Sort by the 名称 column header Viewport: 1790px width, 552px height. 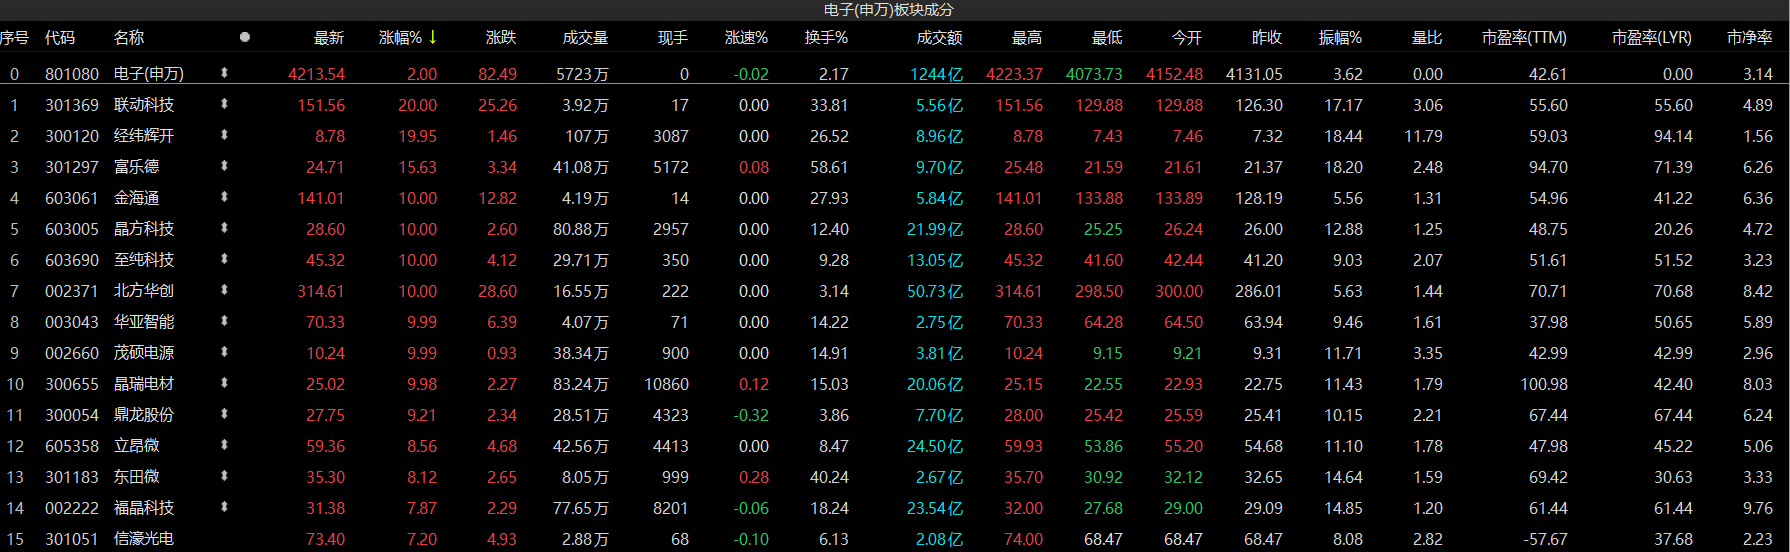coord(129,37)
